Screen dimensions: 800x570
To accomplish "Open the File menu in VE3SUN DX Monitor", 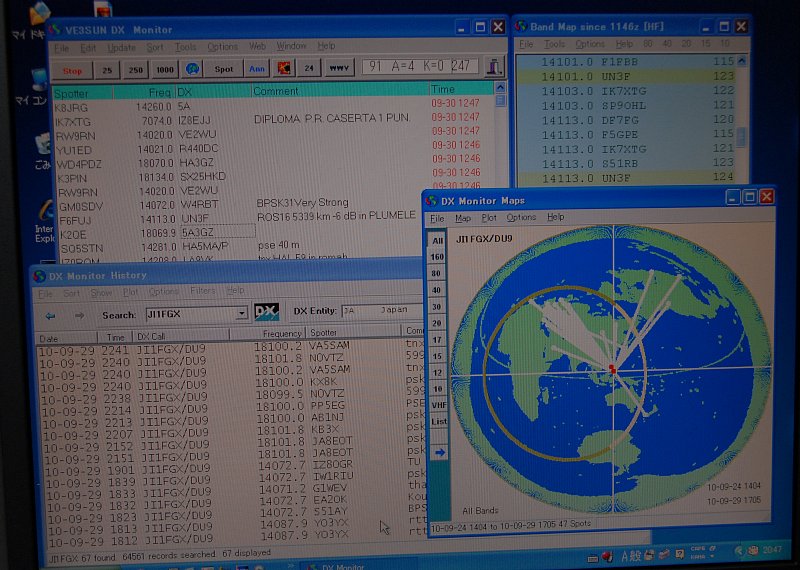I will (61, 48).
